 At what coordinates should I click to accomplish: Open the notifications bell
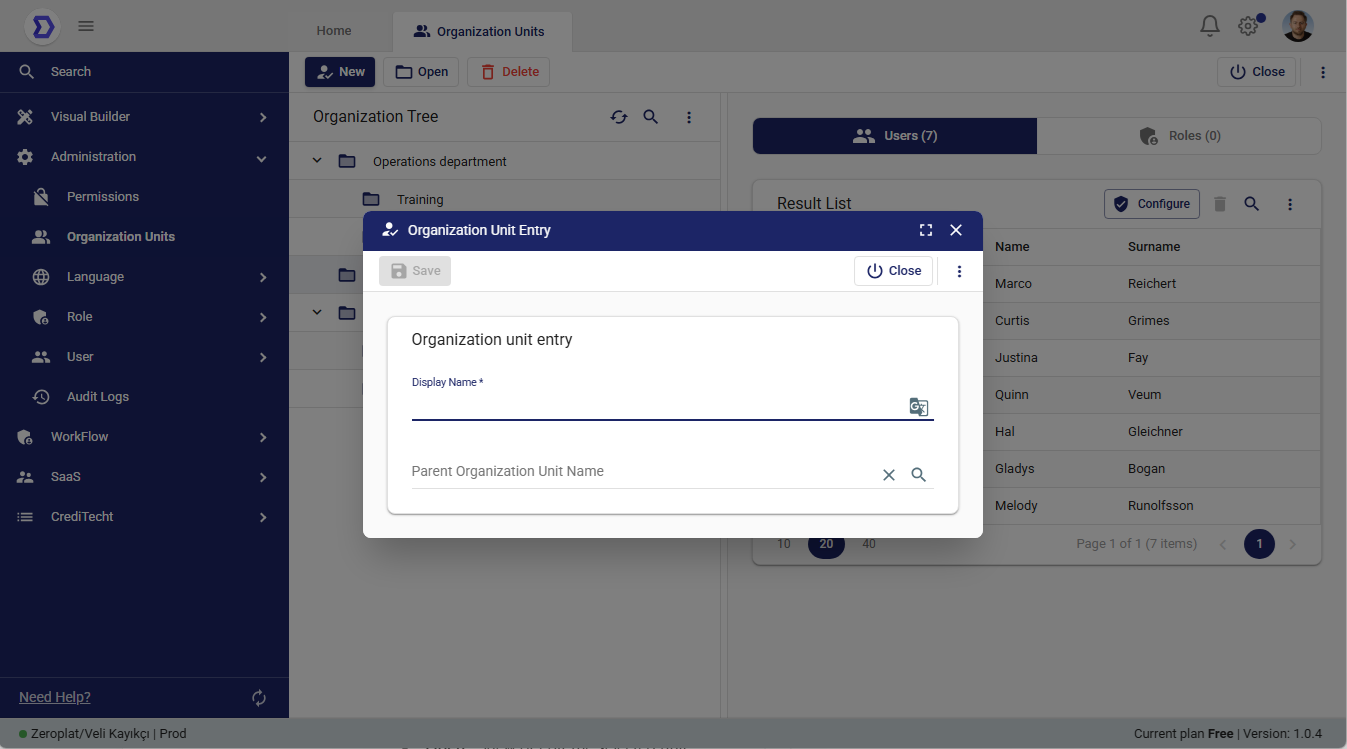click(x=1210, y=26)
